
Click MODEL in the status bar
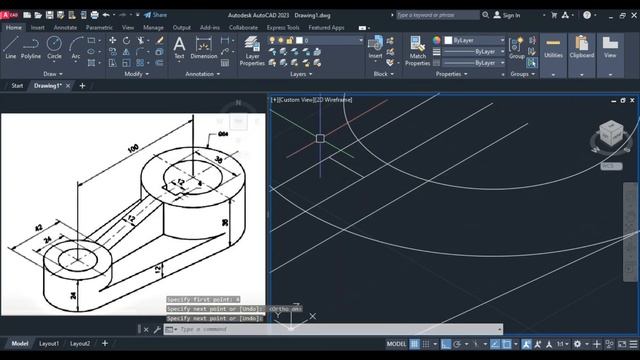coord(396,344)
